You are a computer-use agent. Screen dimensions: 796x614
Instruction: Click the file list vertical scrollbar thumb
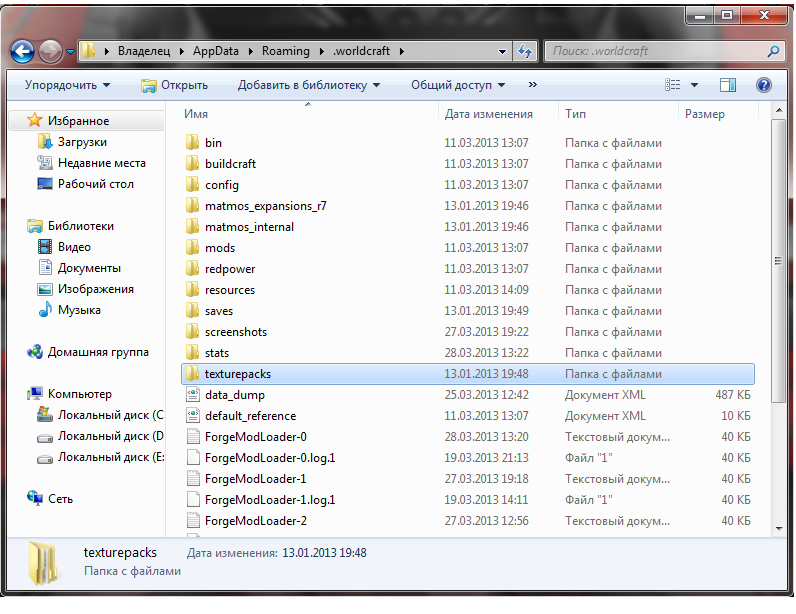tap(778, 261)
